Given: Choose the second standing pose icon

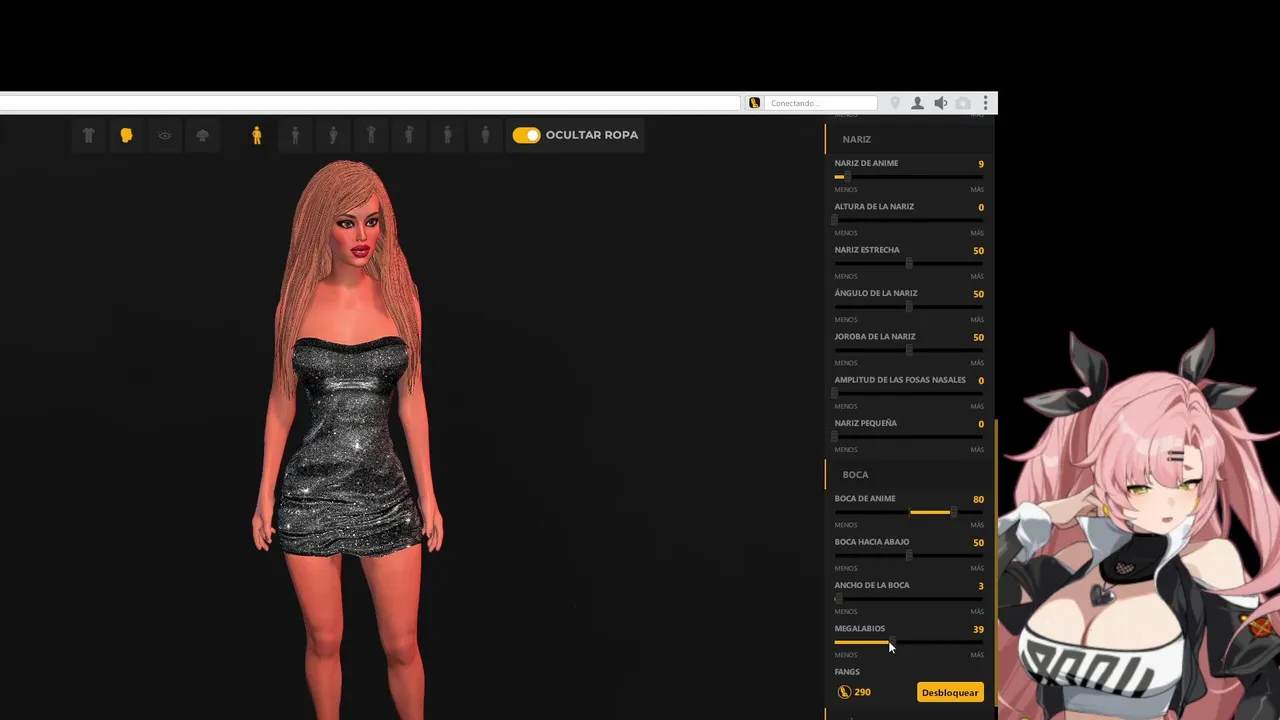Looking at the screenshot, I should [x=295, y=135].
